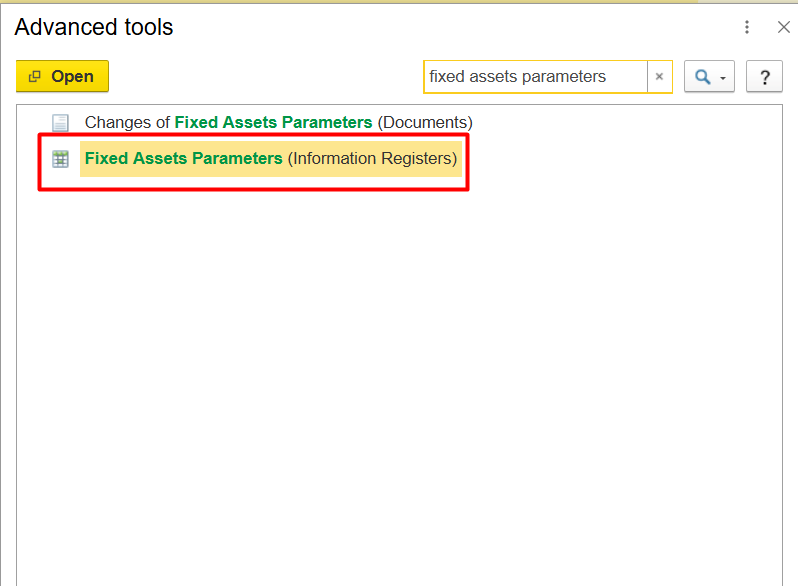Select Fixed Assets Parameters (Information Registers)

click(x=271, y=159)
